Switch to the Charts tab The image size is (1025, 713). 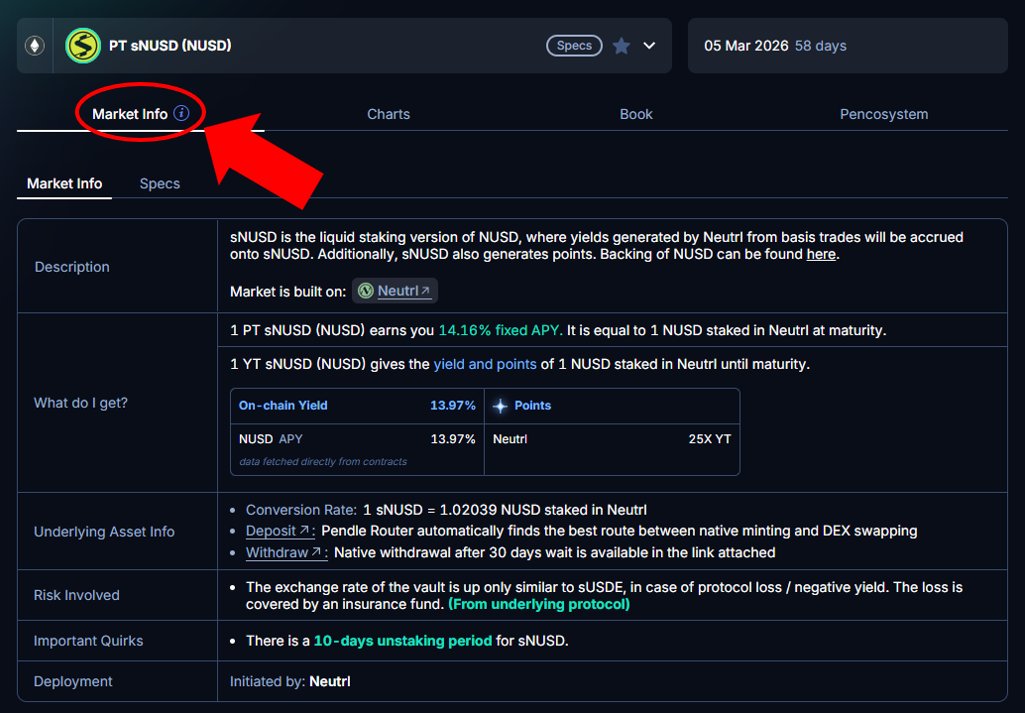tap(388, 114)
